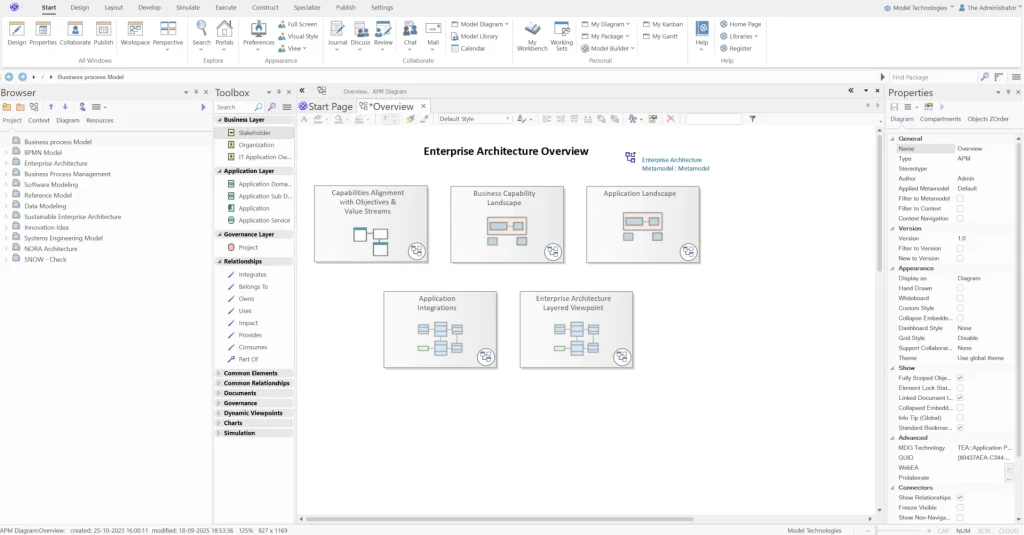Screen dimensions: 1024x535
Task: Open the Search magnifier in Explore group
Action: coord(202,33)
